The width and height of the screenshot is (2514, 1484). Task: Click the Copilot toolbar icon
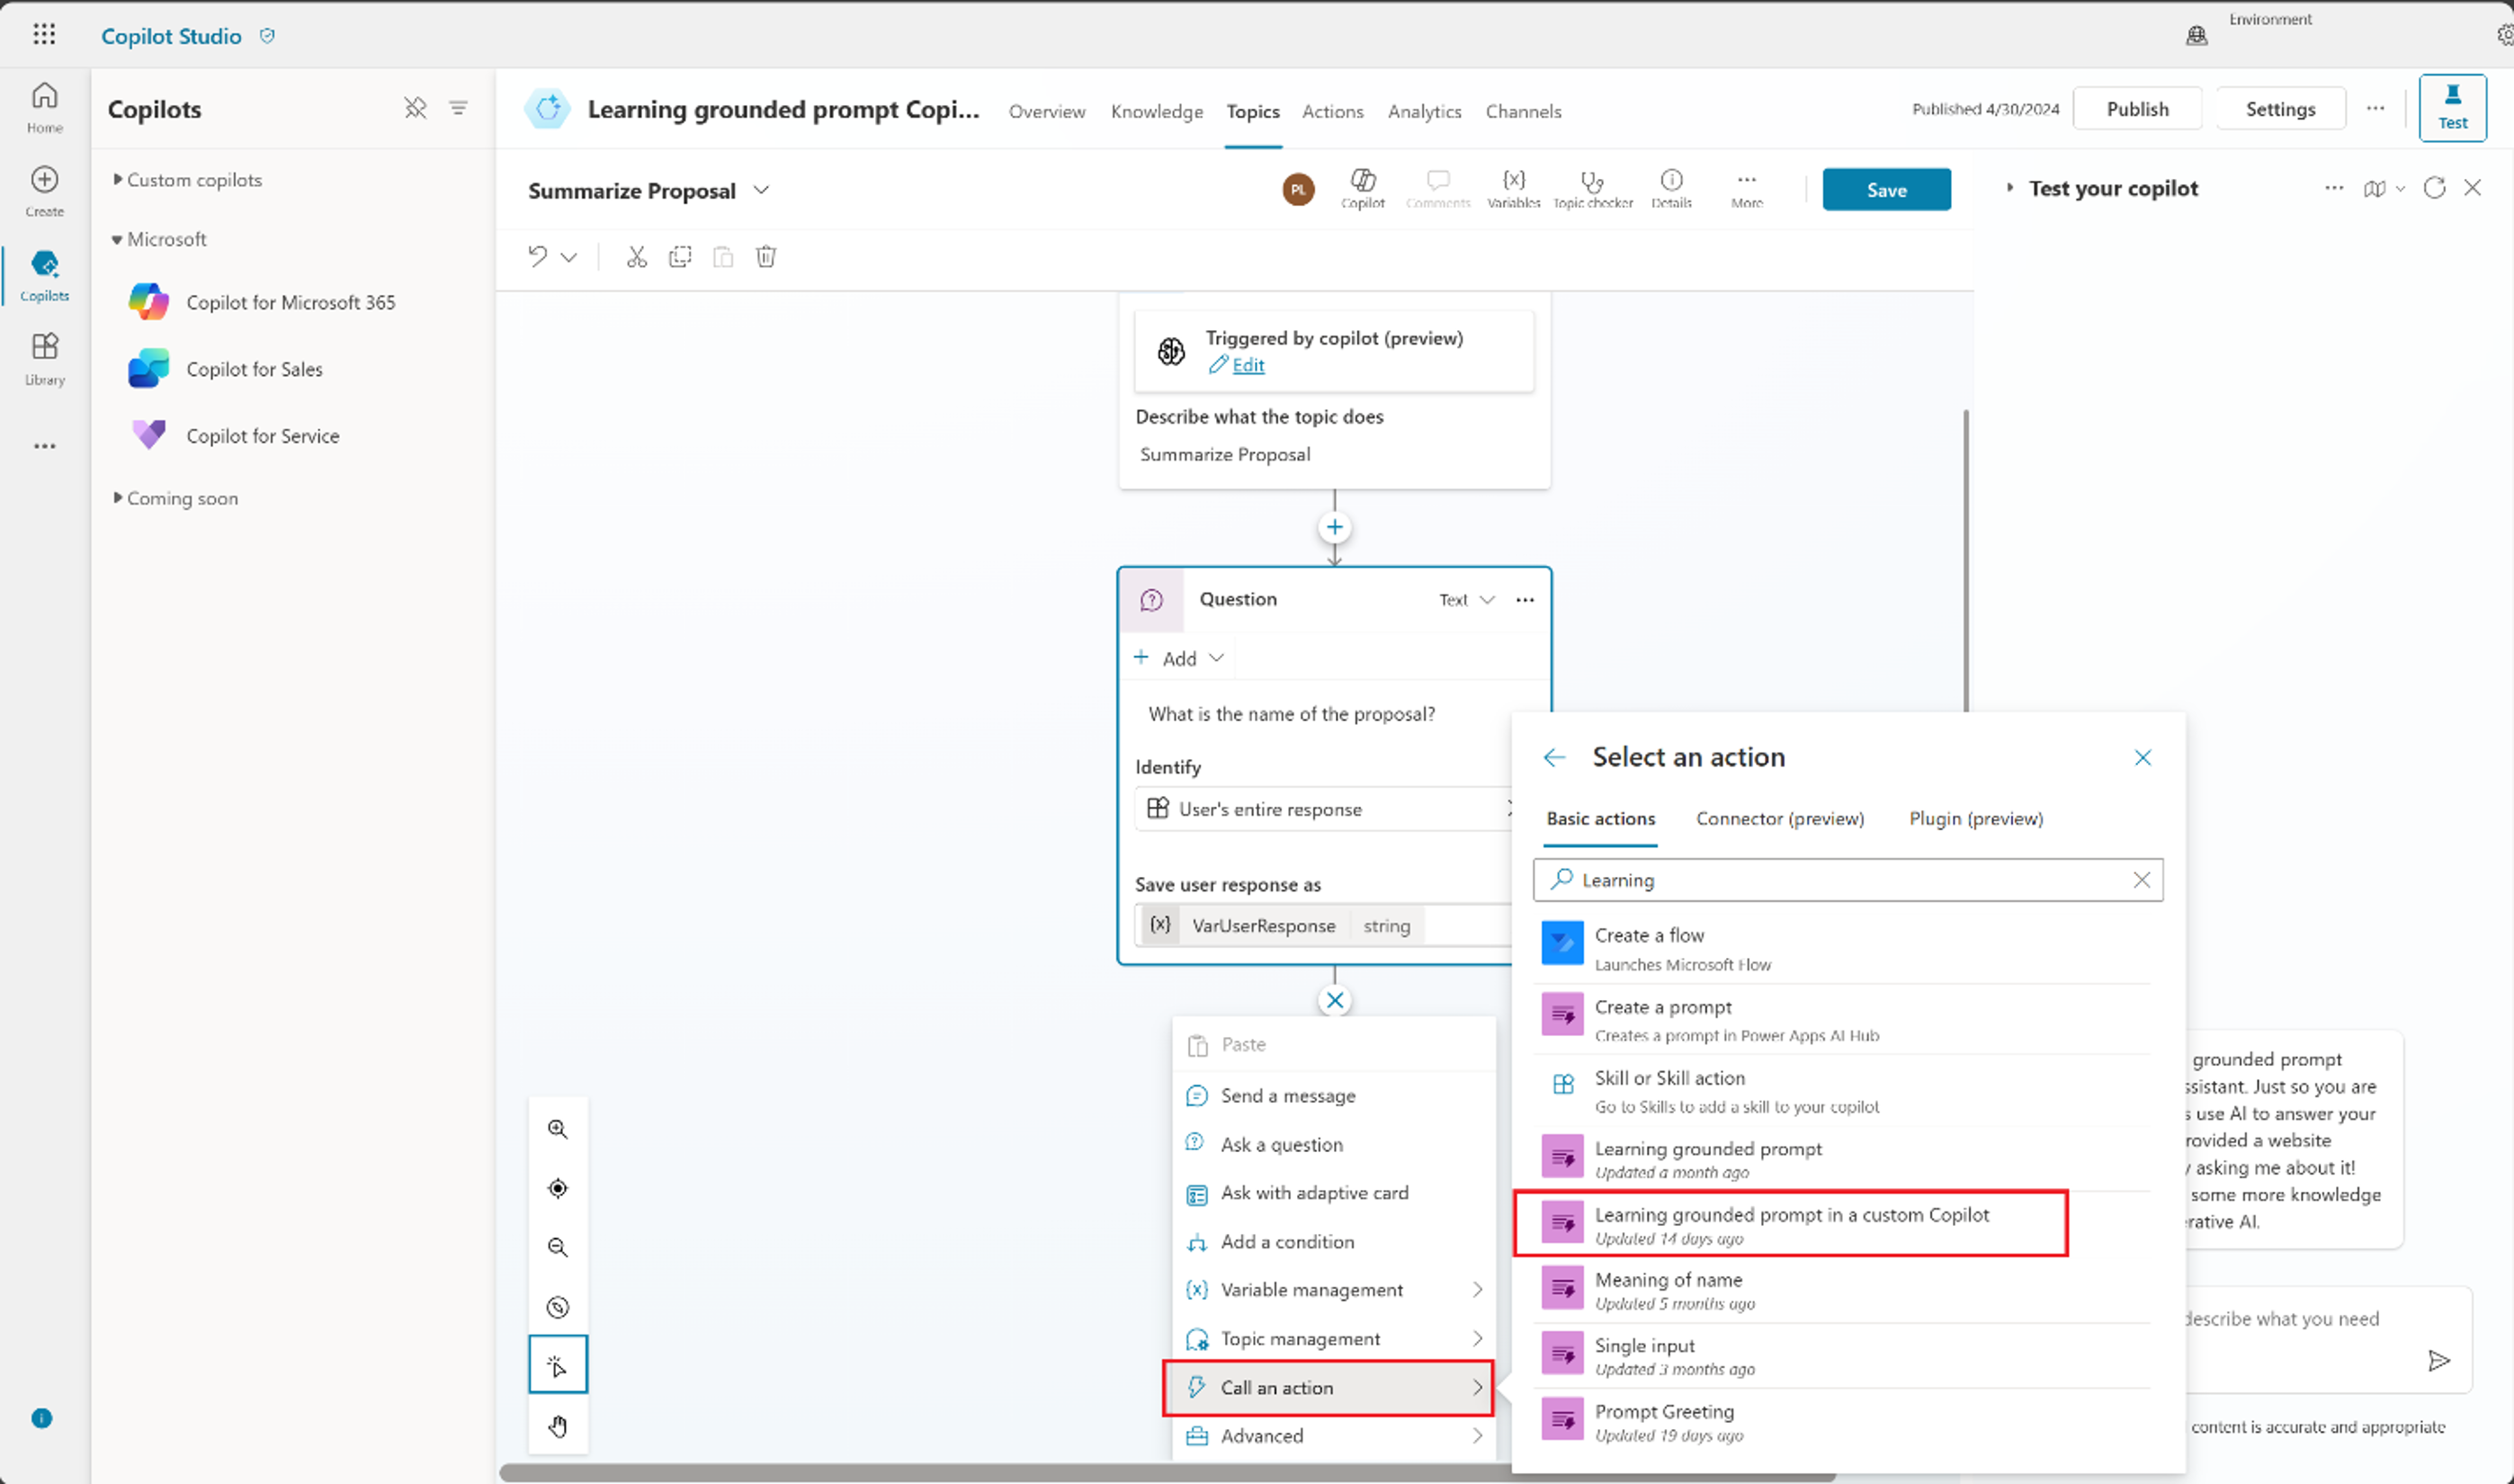pyautogui.click(x=1363, y=188)
